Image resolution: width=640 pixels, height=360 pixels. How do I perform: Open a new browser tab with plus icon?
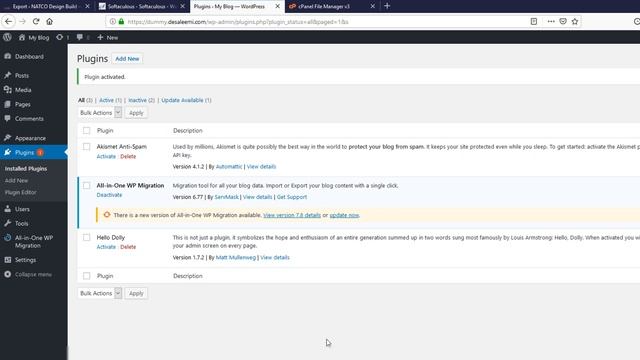pos(387,6)
